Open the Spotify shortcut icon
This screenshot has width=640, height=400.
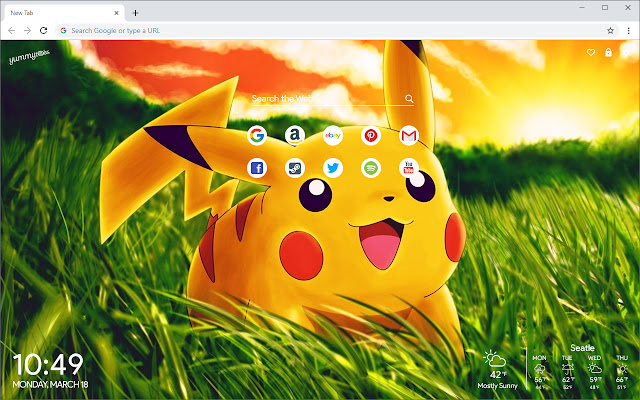click(x=371, y=168)
